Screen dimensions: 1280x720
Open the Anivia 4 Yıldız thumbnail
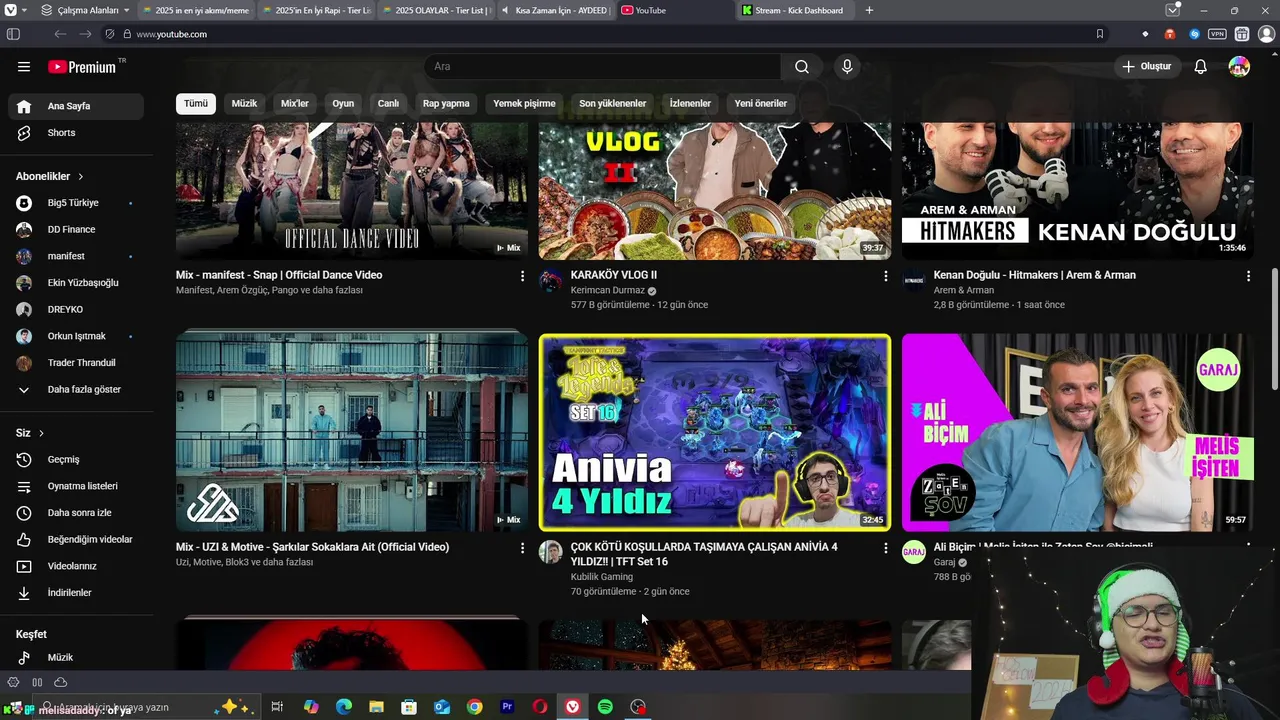pyautogui.click(x=715, y=432)
